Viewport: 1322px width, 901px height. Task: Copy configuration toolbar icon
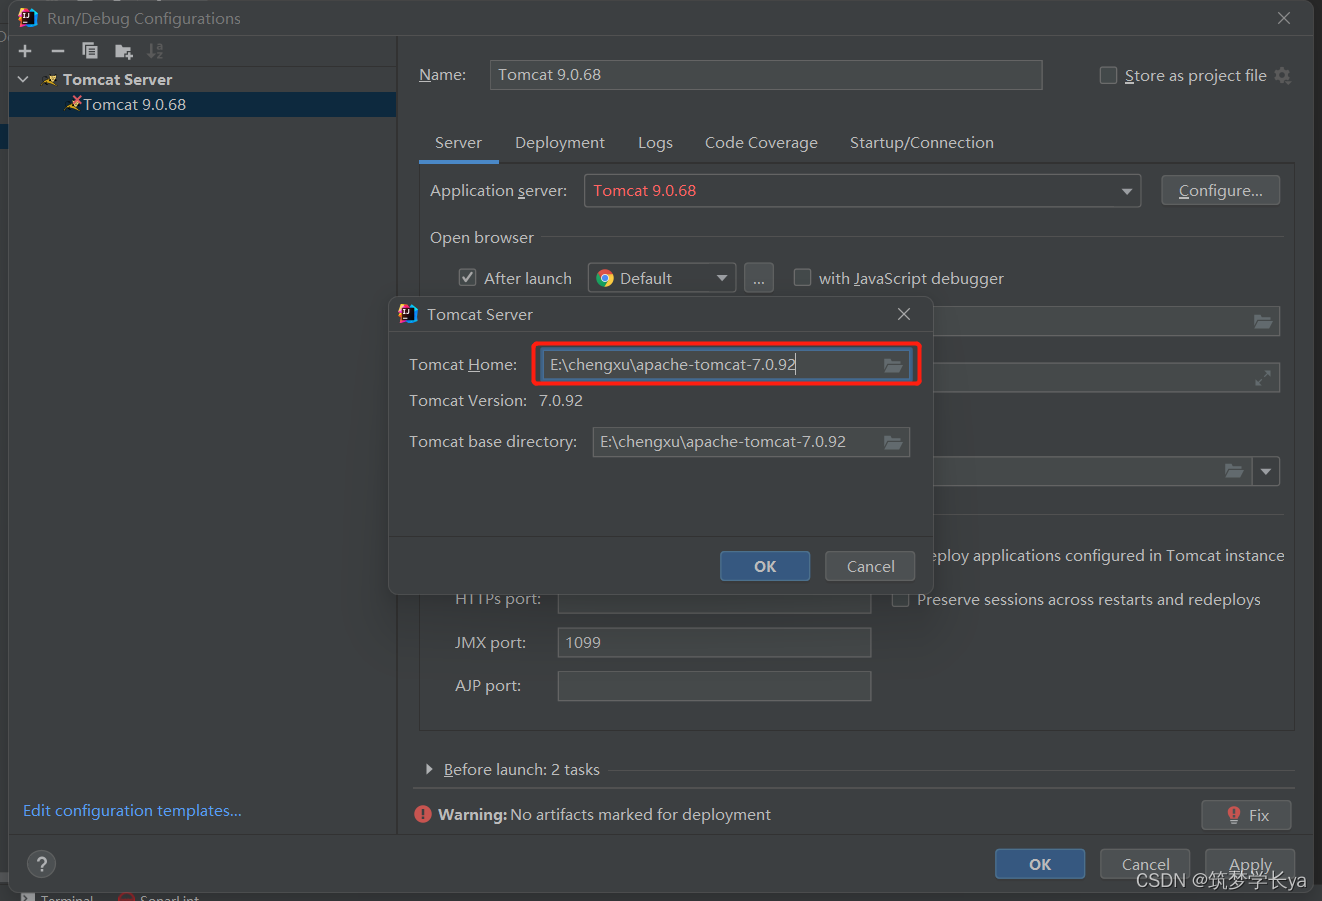pyautogui.click(x=90, y=51)
